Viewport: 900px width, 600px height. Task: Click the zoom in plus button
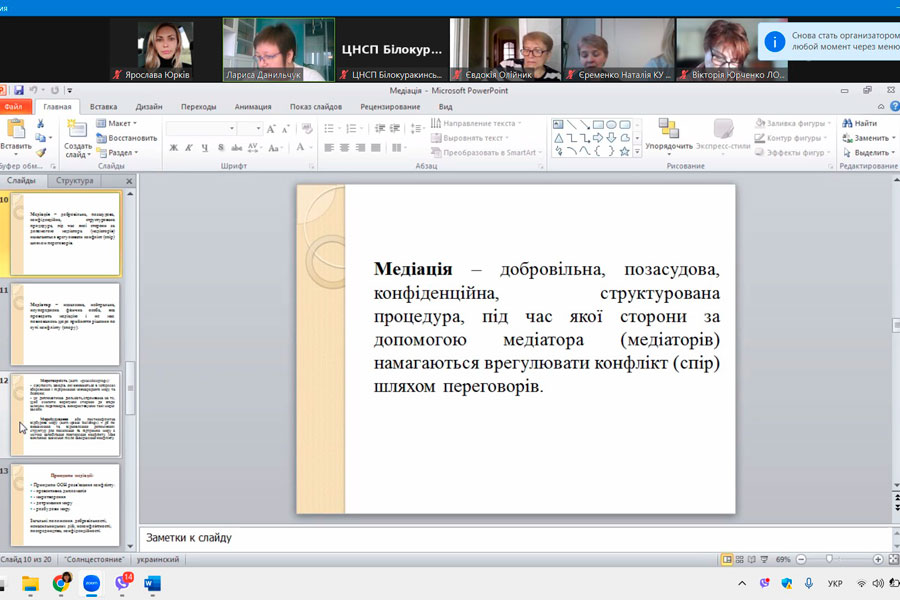pos(878,559)
